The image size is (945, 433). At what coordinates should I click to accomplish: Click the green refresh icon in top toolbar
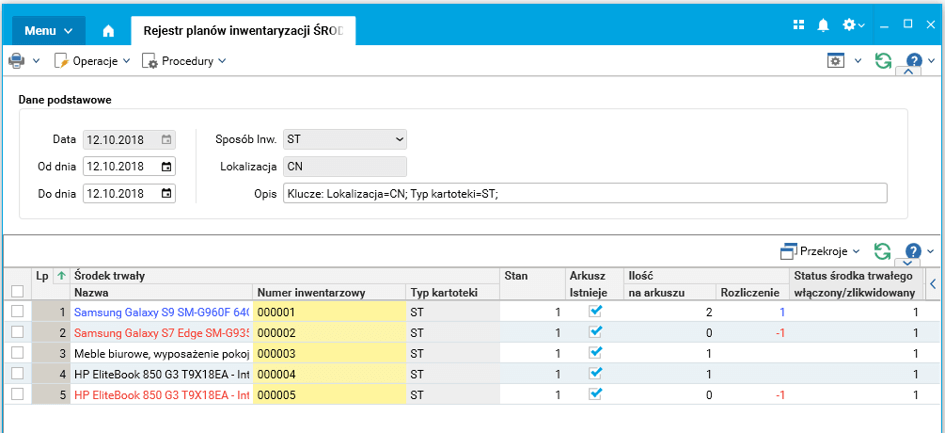click(x=882, y=61)
